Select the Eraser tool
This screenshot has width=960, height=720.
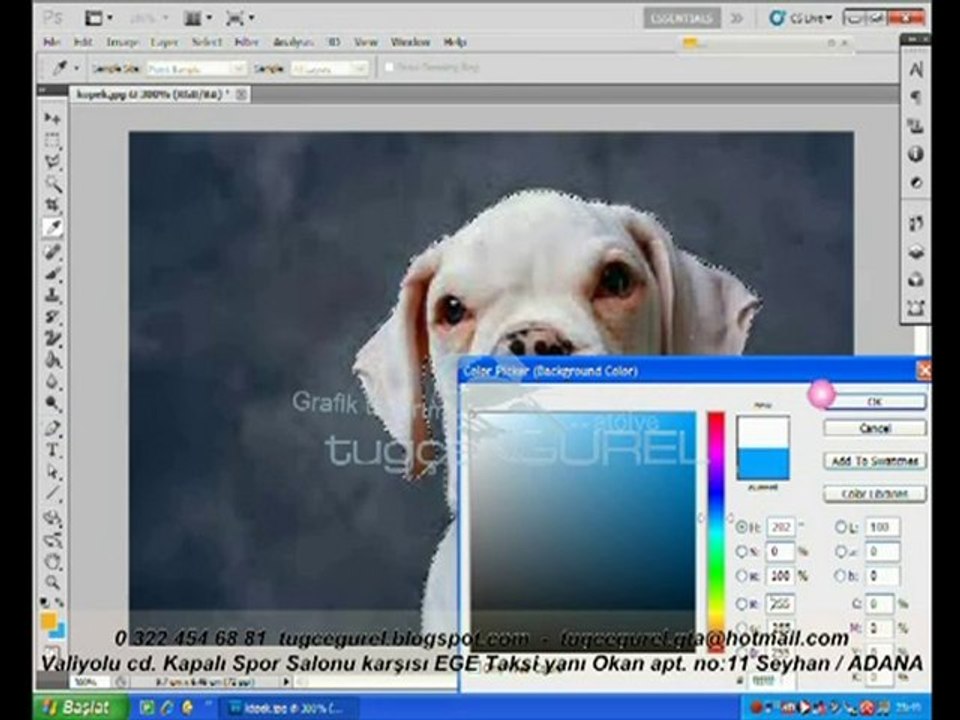click(53, 339)
